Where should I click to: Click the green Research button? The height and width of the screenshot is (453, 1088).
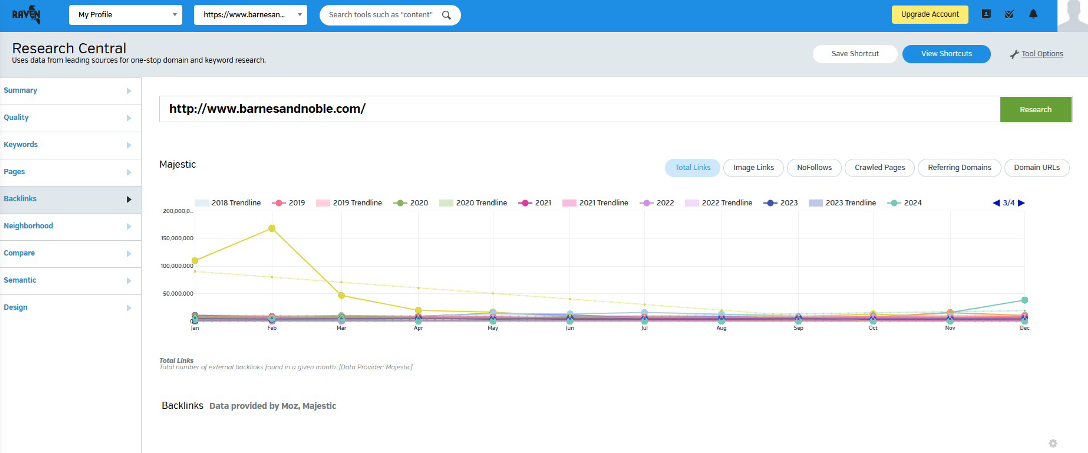pyautogui.click(x=1035, y=110)
